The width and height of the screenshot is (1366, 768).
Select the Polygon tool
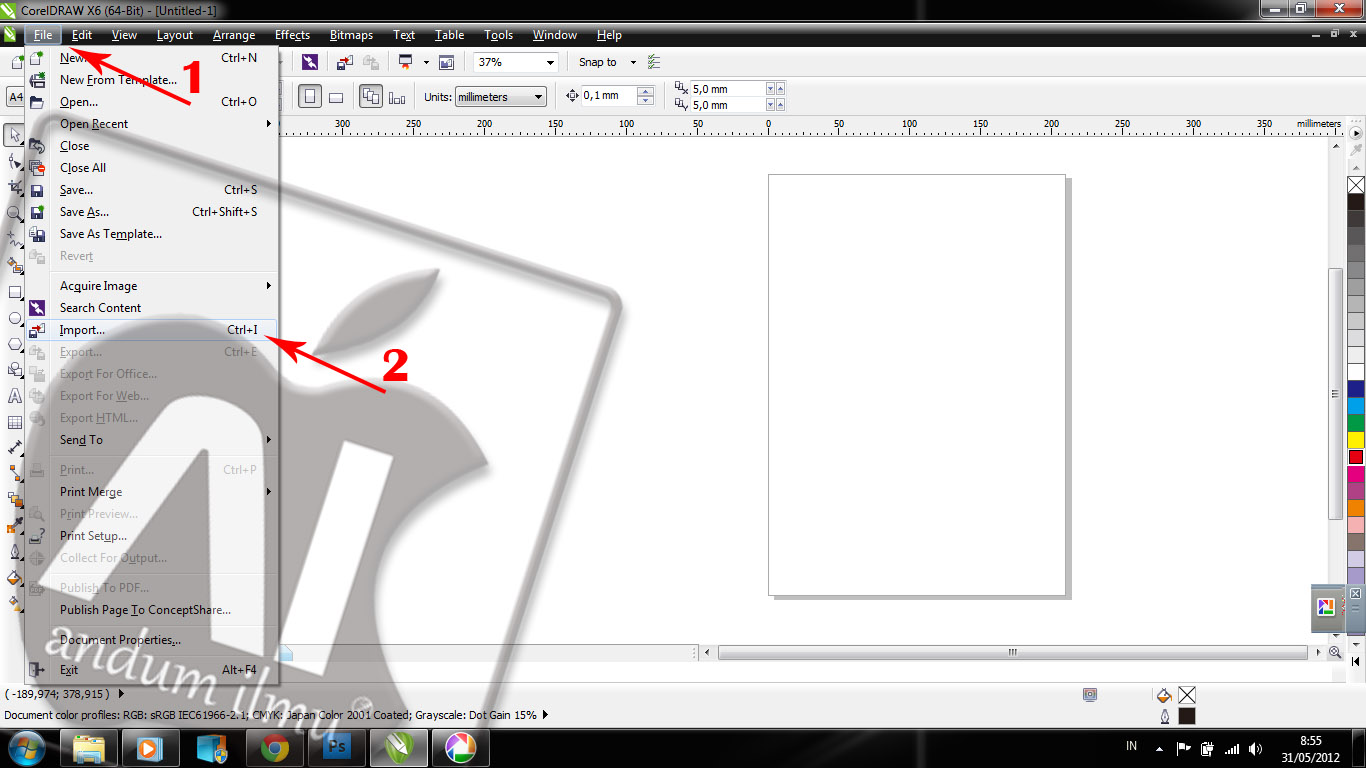14,344
